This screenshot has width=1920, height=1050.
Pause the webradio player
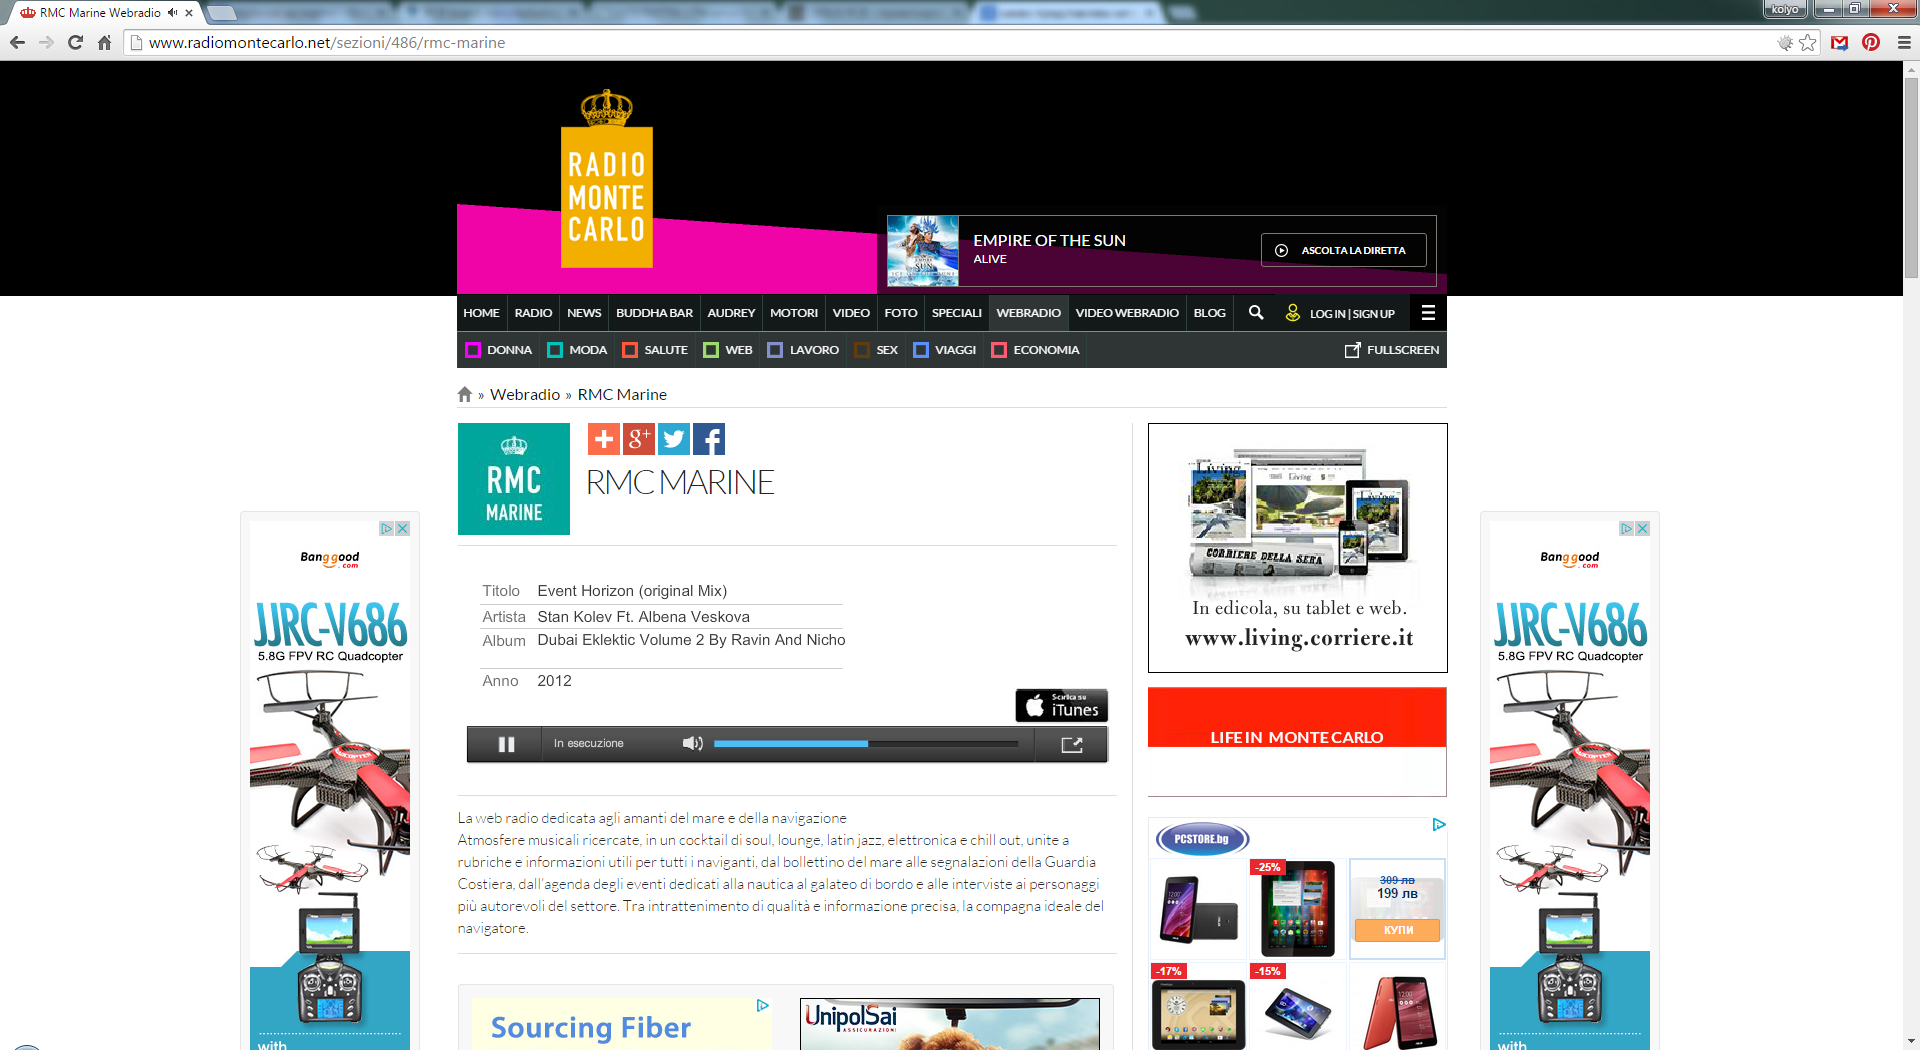(x=507, y=744)
